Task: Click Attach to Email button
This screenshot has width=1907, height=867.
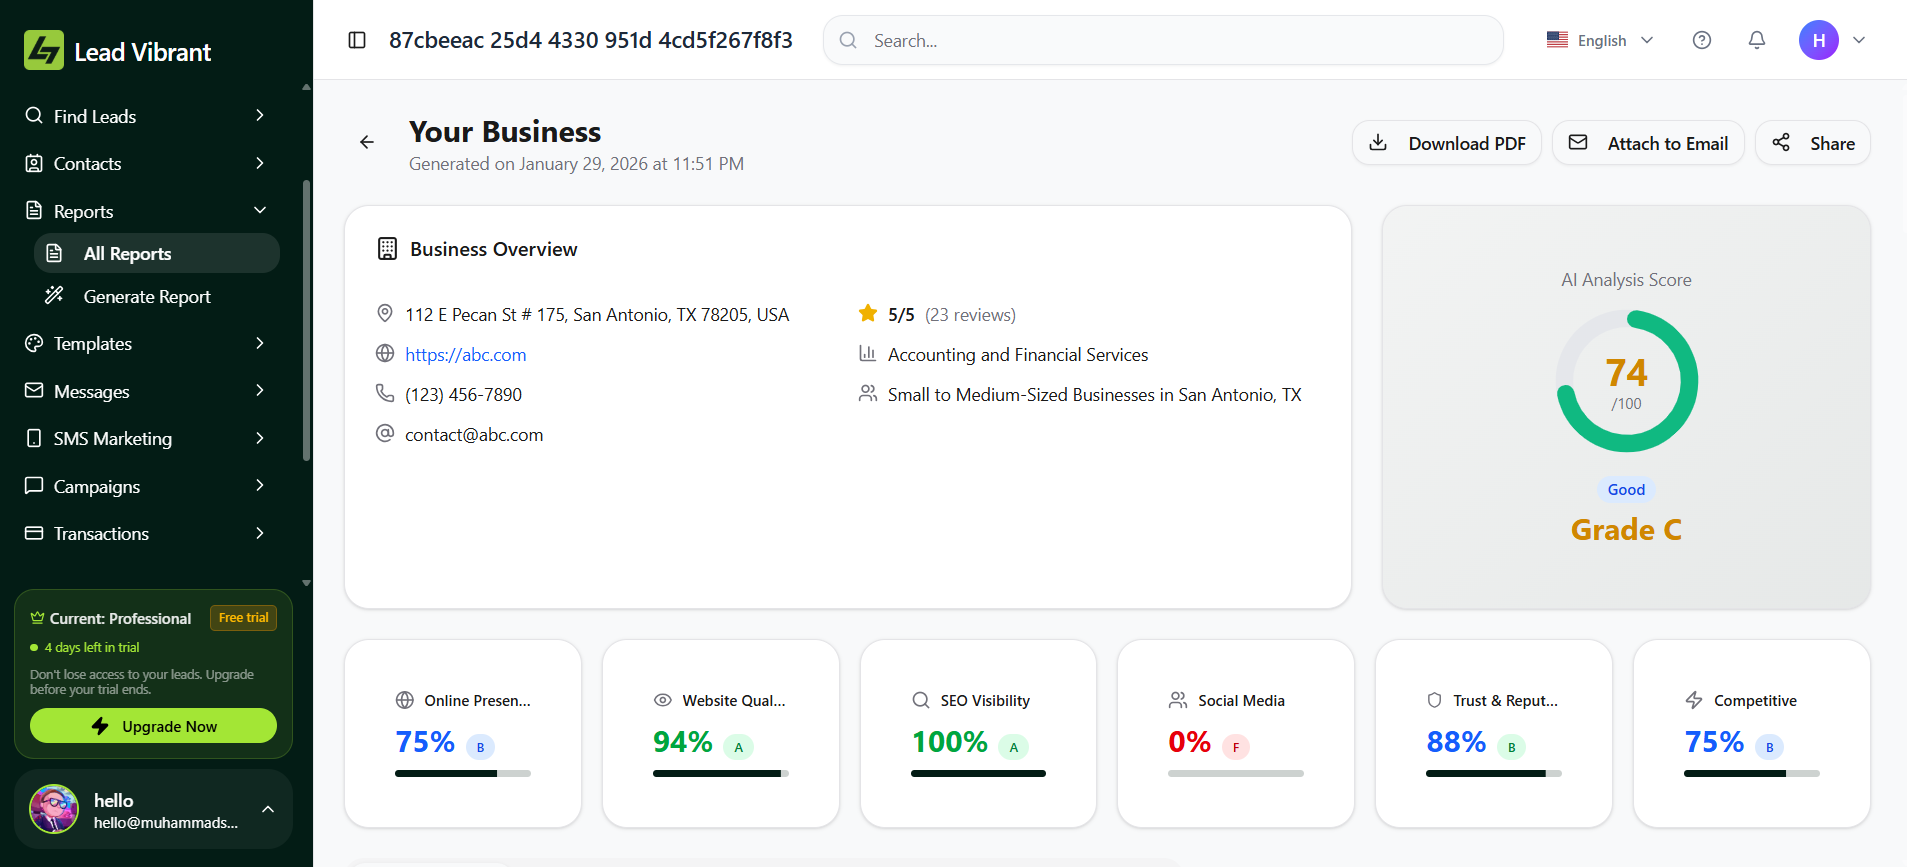Action: click(x=1647, y=143)
